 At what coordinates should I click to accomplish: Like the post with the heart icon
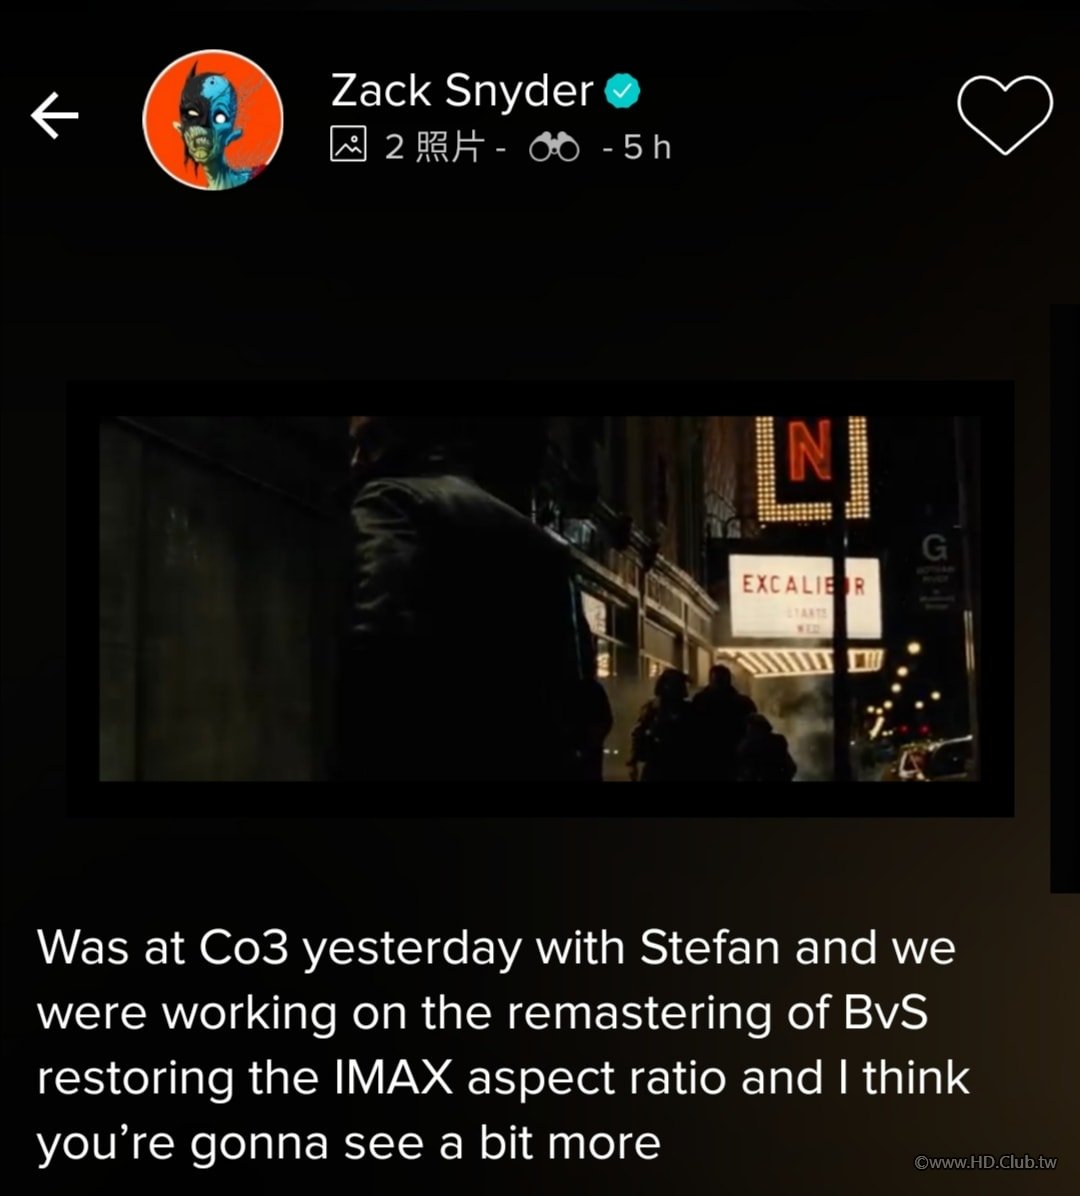tap(1004, 114)
